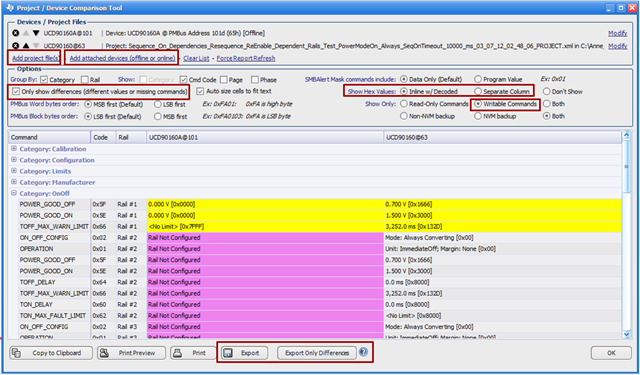The height and width of the screenshot is (375, 640).
Task: Collapse Category: OnOff
Action: pyautogui.click(x=14, y=193)
